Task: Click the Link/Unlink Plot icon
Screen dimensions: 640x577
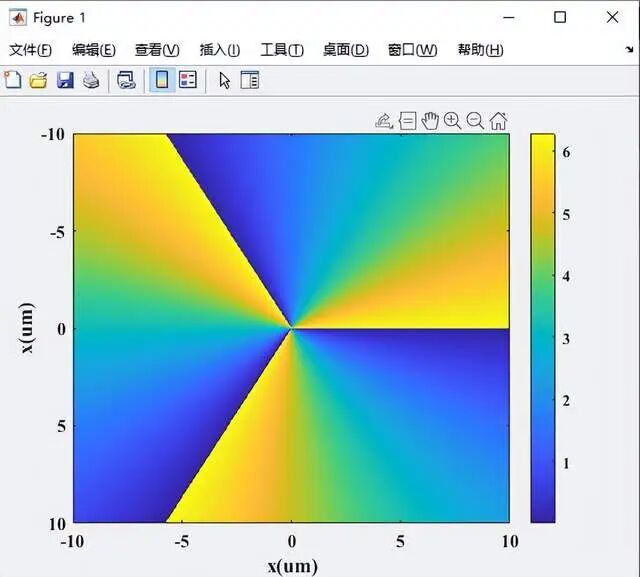Action: click(126, 80)
